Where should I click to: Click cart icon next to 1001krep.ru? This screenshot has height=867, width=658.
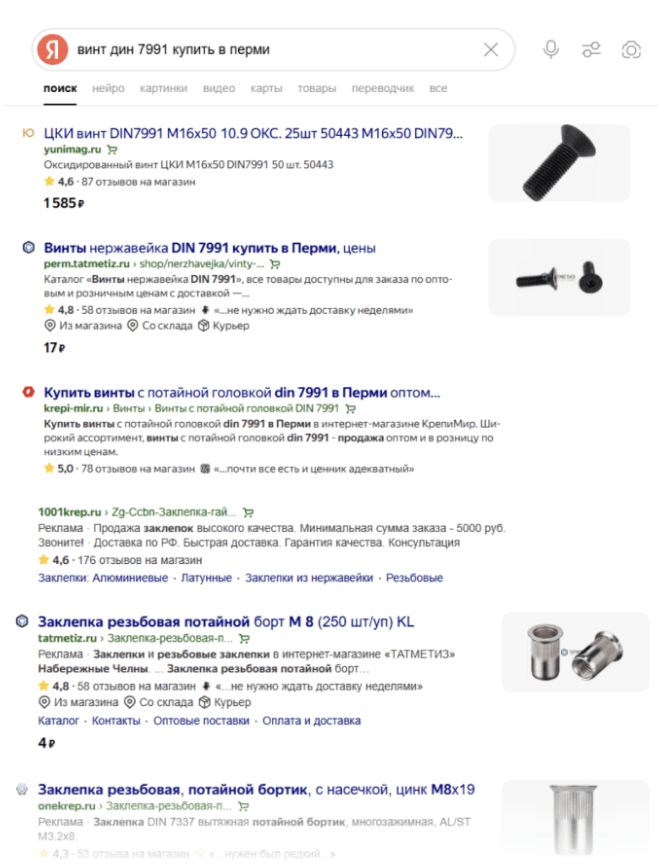tap(249, 512)
